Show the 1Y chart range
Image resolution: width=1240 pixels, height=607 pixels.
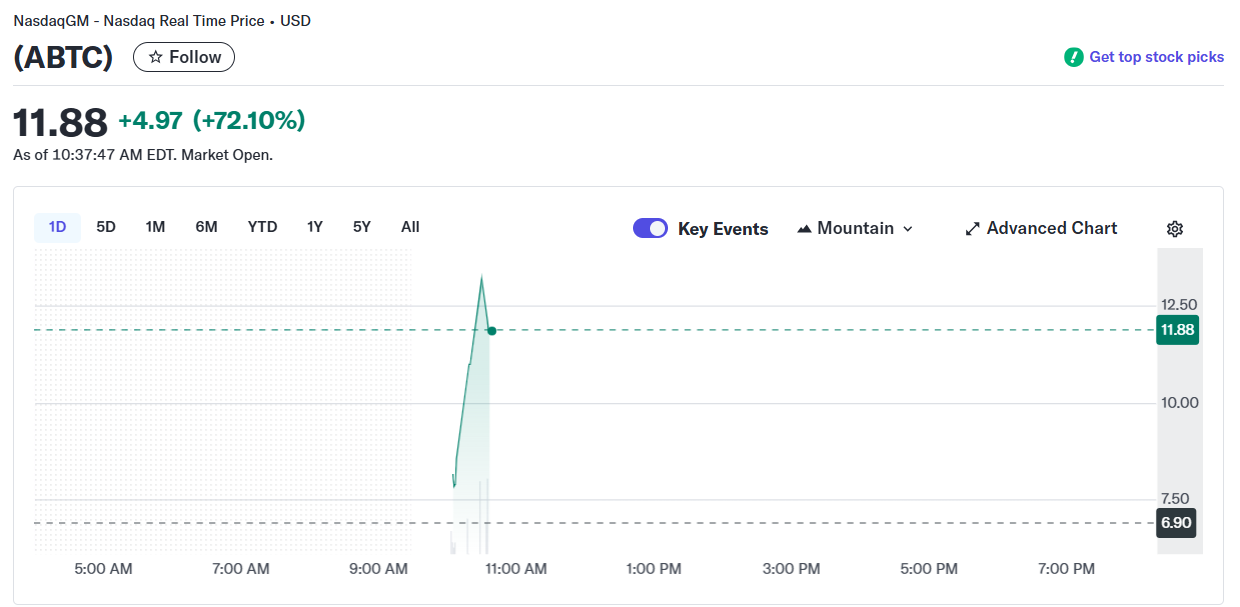(315, 227)
